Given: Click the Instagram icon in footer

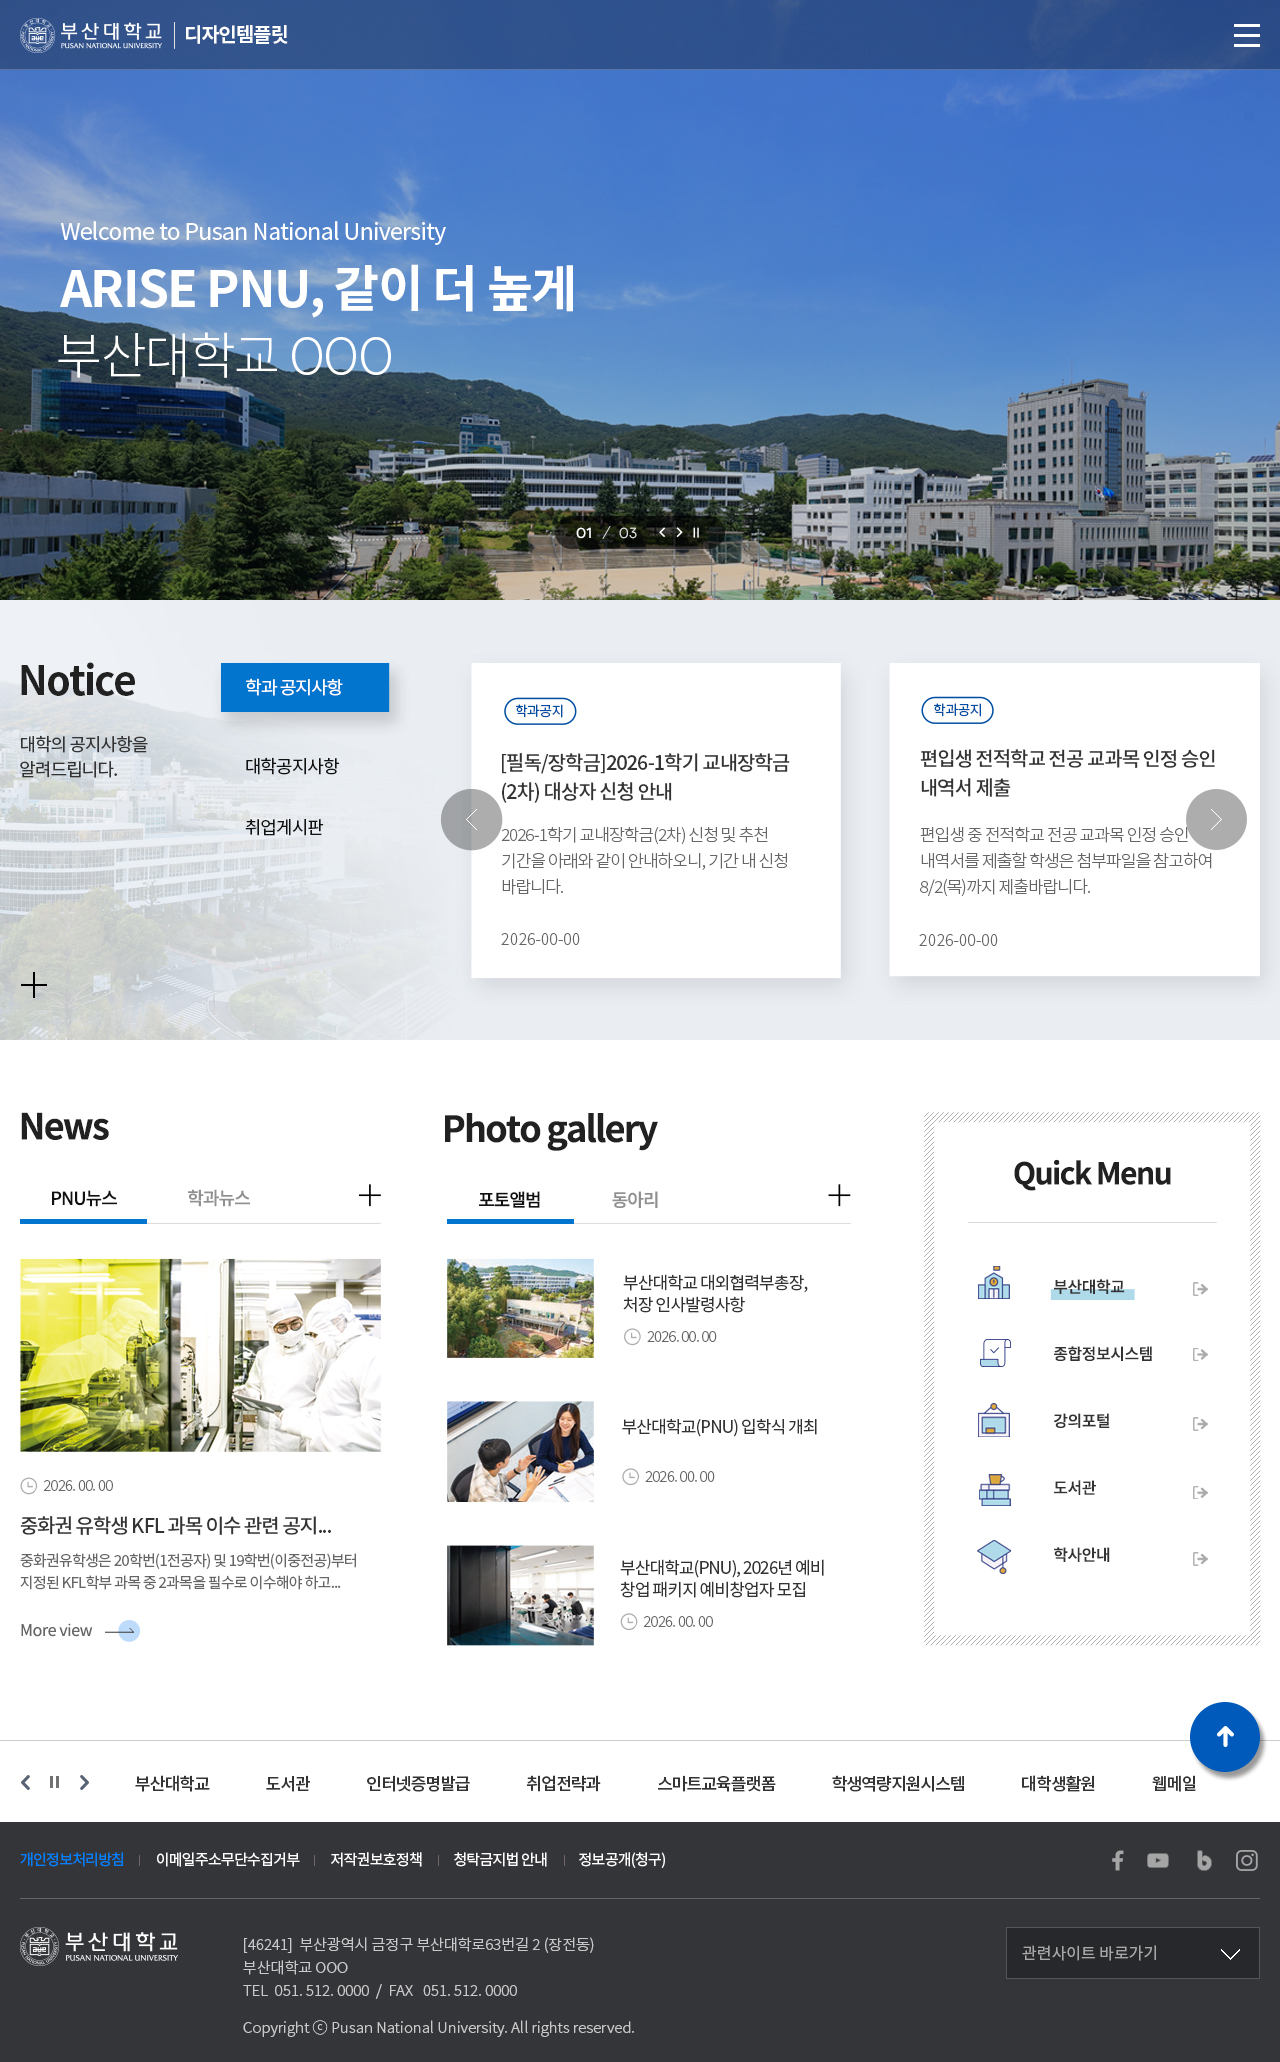Looking at the screenshot, I should click(x=1246, y=1860).
